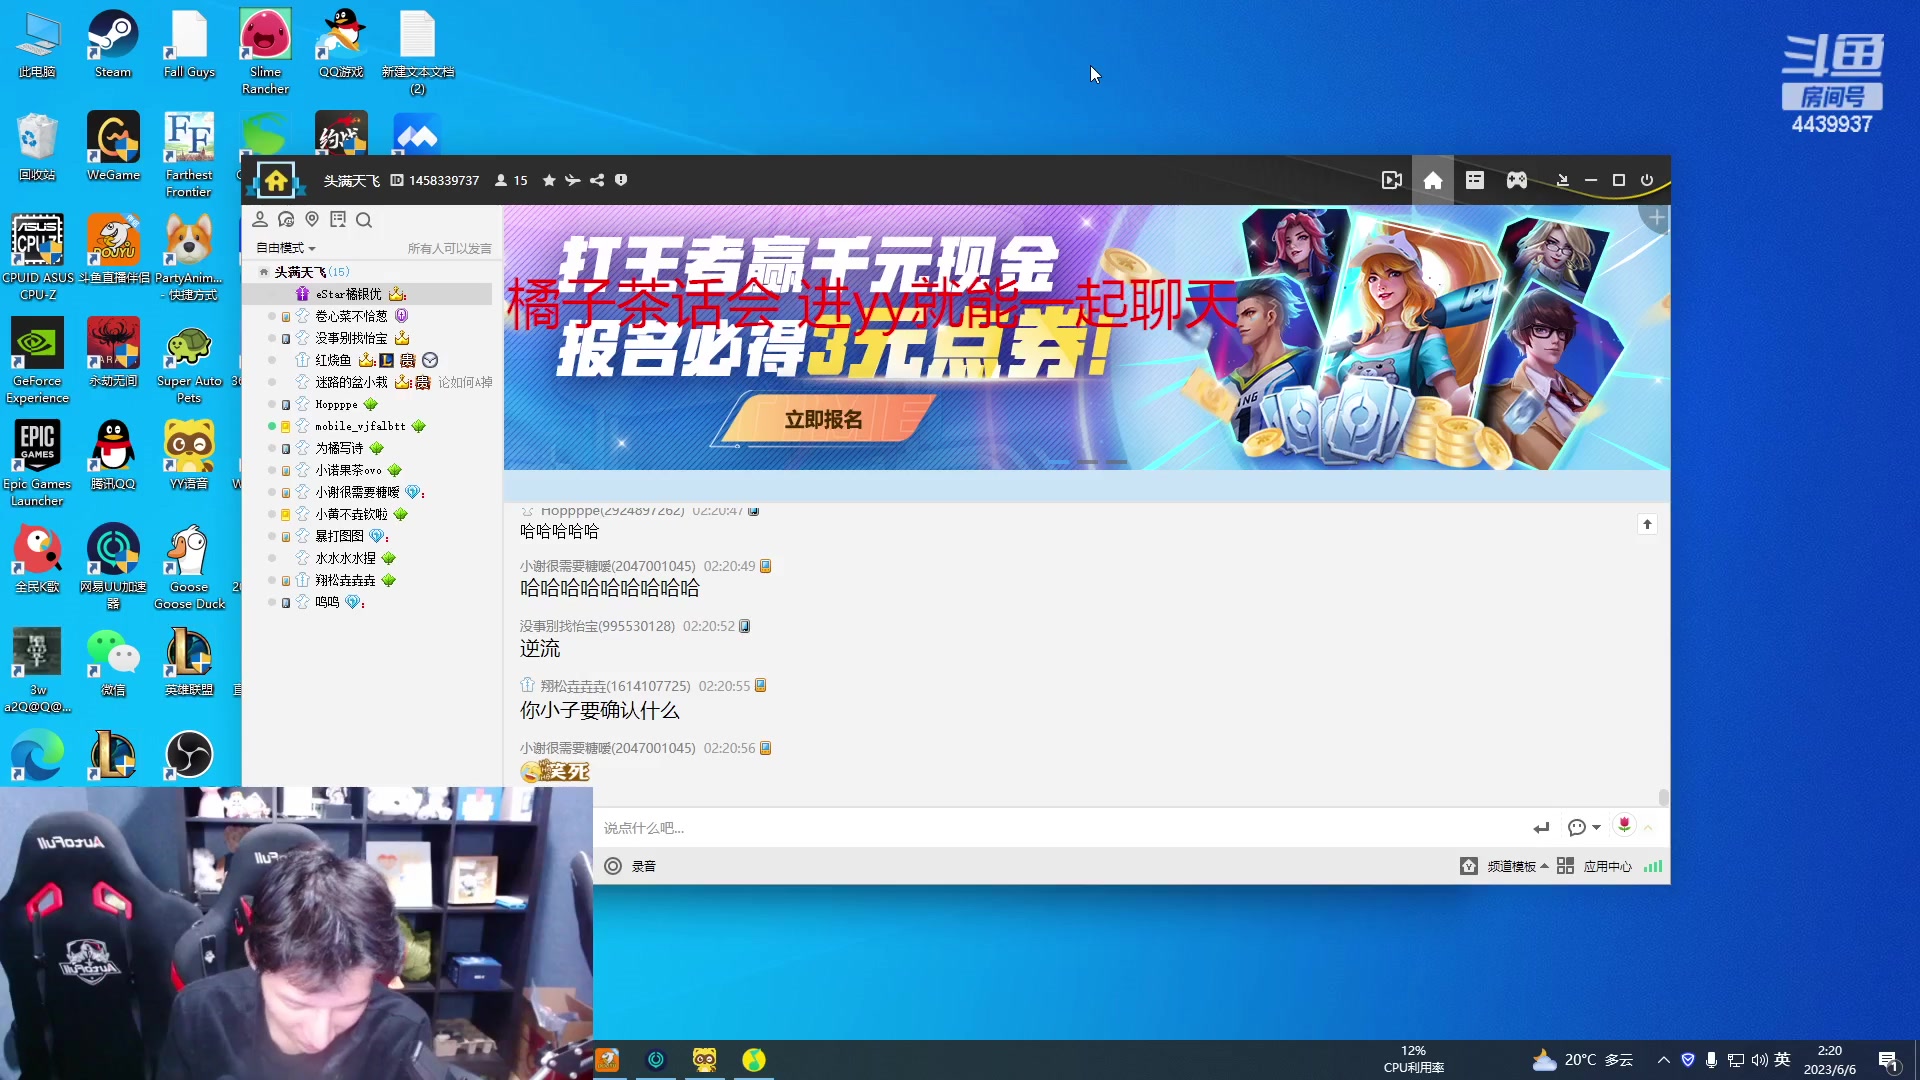Open the 自由模式 mode dropdown
The image size is (1920, 1080).
(286, 248)
